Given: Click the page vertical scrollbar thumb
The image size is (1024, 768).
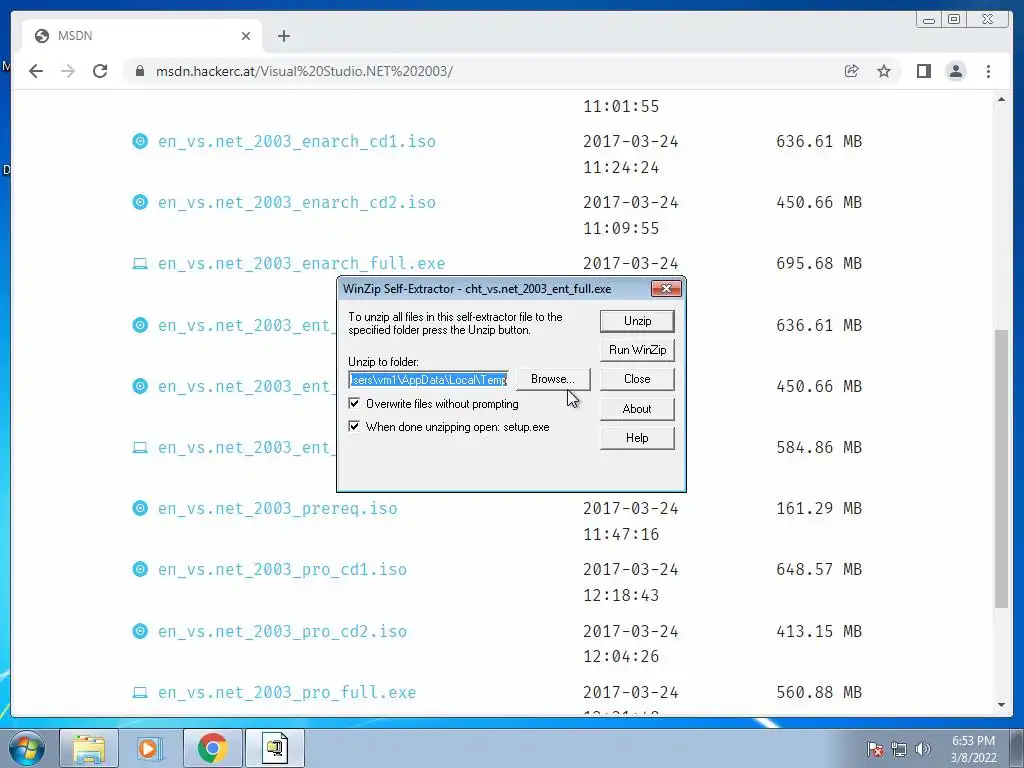Looking at the screenshot, I should tap(1001, 469).
